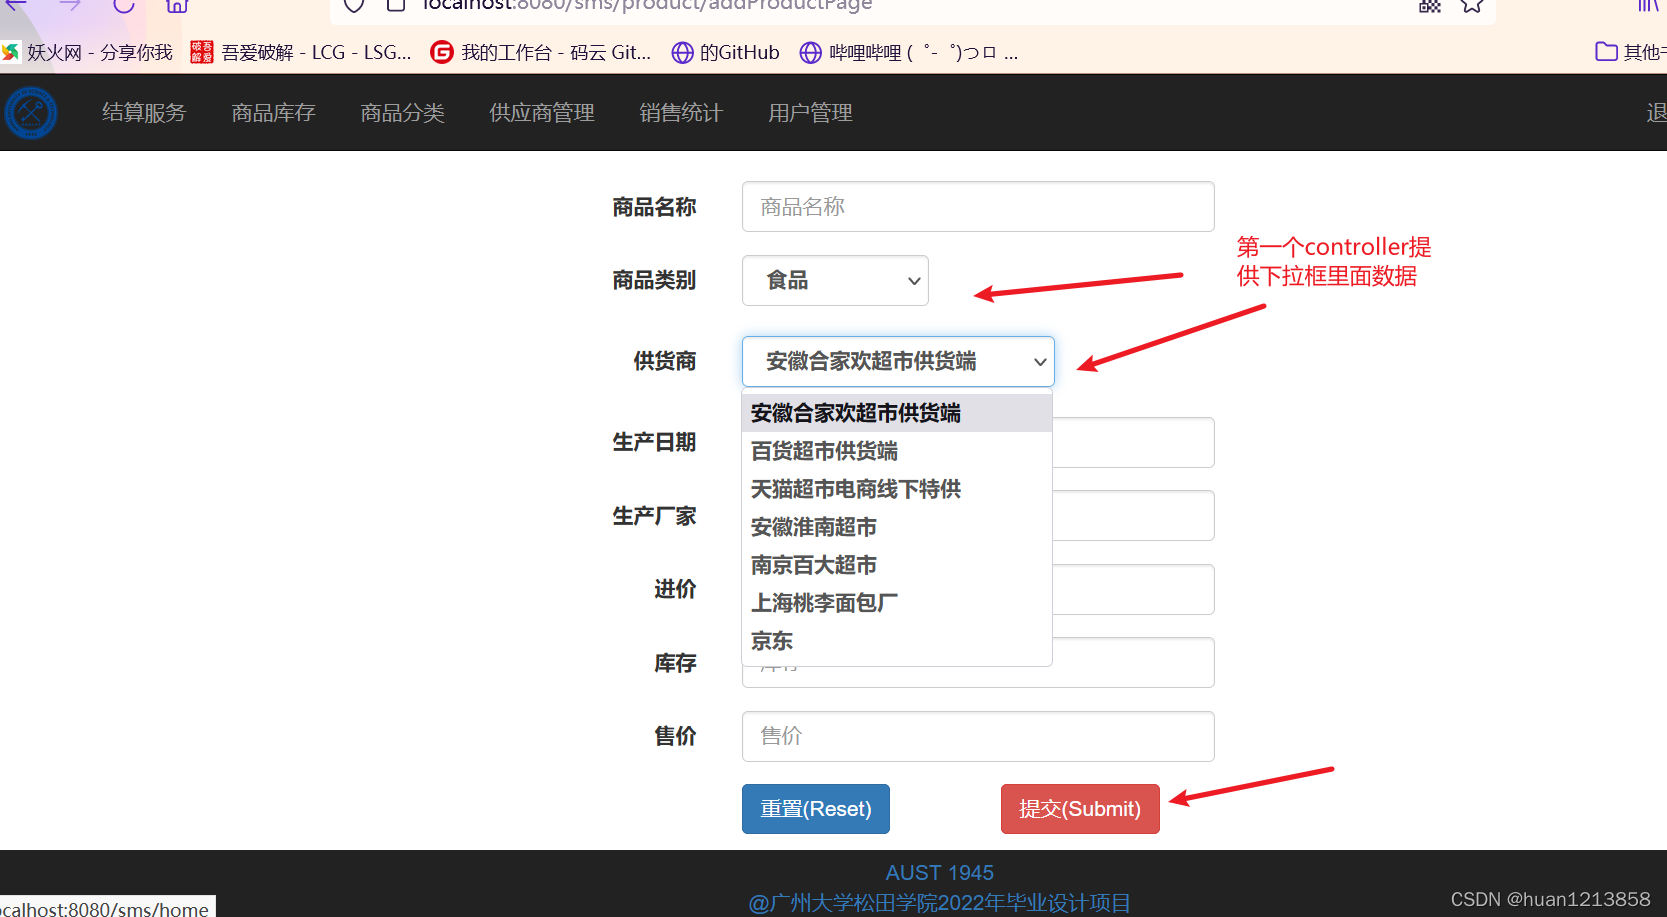Viewport: 1667px width, 917px height.
Task: Open 妖火网 bookmark
Action: pos(87,52)
